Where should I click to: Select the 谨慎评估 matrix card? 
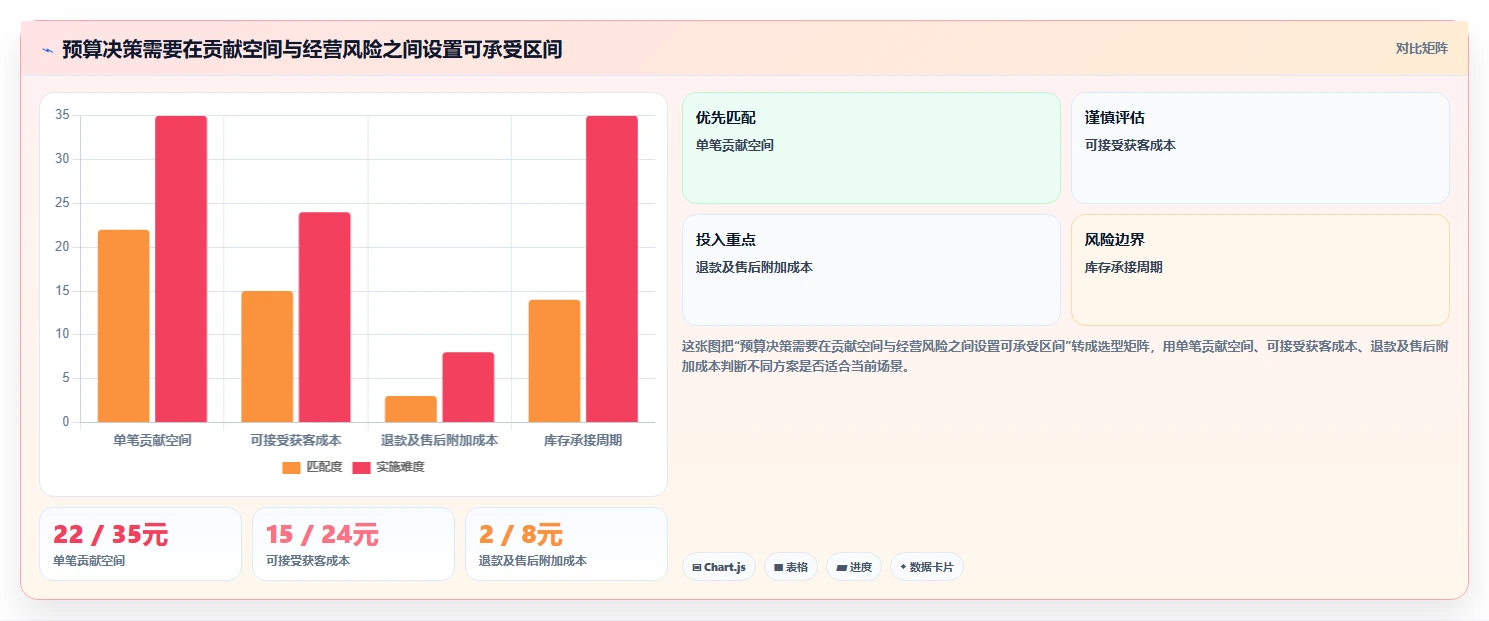(x=1260, y=148)
